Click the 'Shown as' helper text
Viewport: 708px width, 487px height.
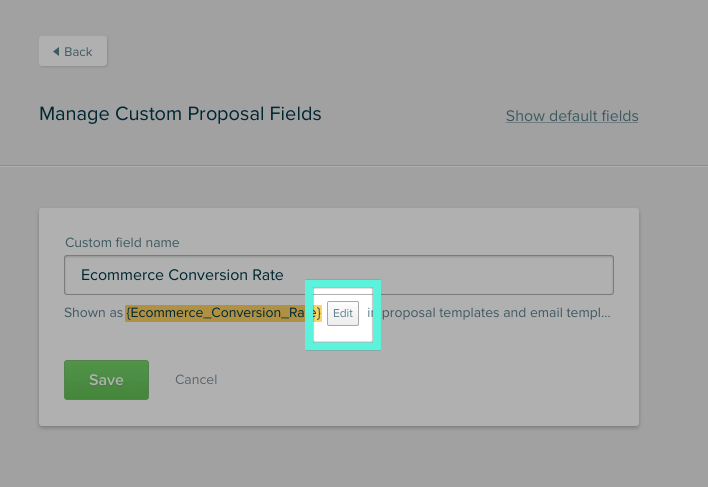click(93, 313)
